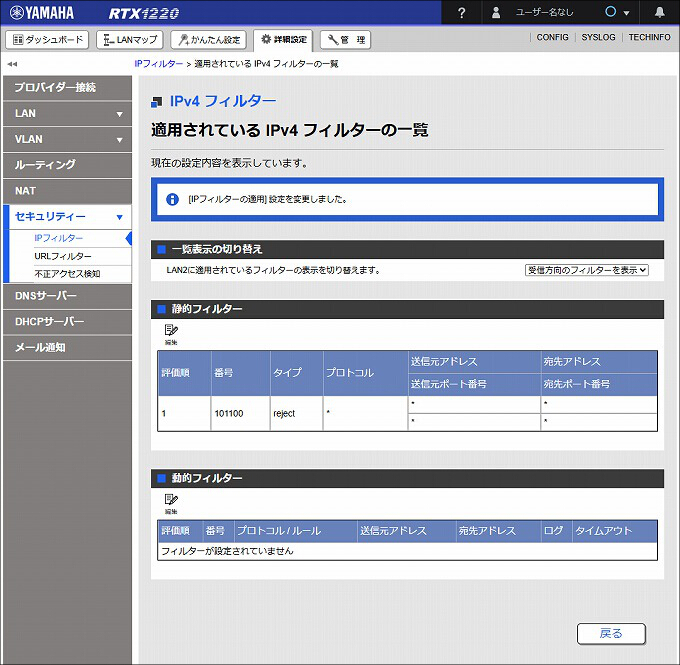Screen dimensions: 680x665
Task: Open the TECHINFO link
Action: tap(649, 37)
